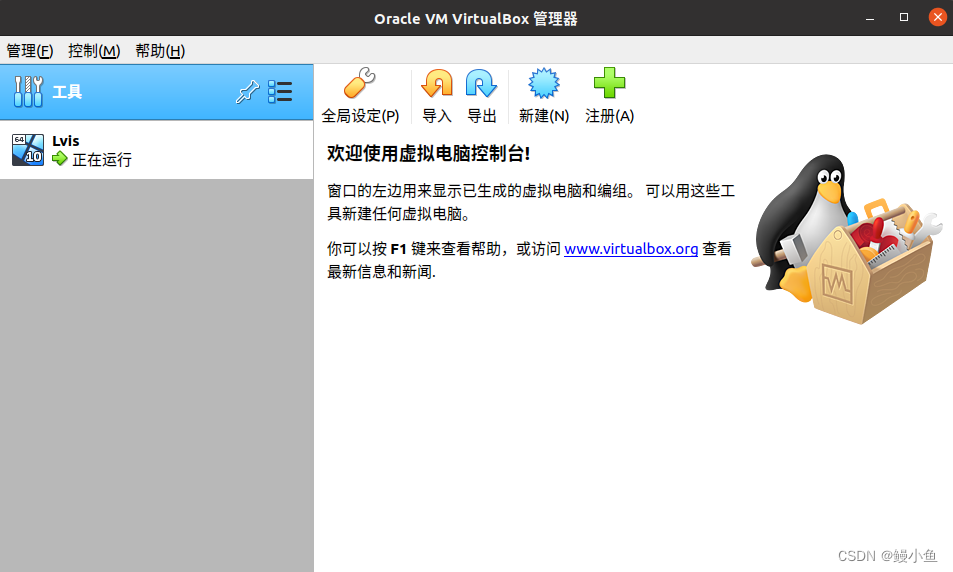The width and height of the screenshot is (953, 572).
Task: Click the 新建(N) new machine icon
Action: [543, 83]
